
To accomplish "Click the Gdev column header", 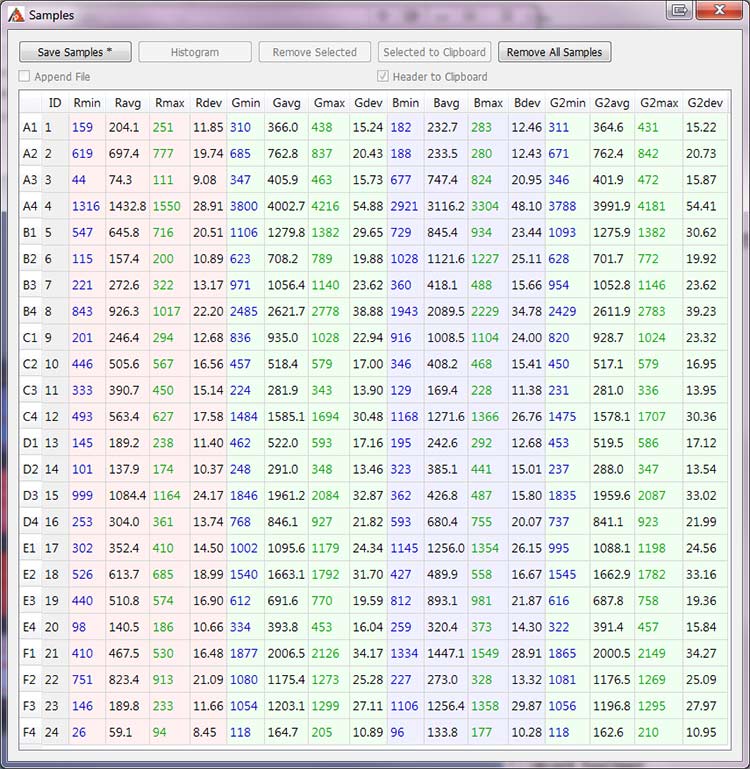I will click(x=368, y=103).
